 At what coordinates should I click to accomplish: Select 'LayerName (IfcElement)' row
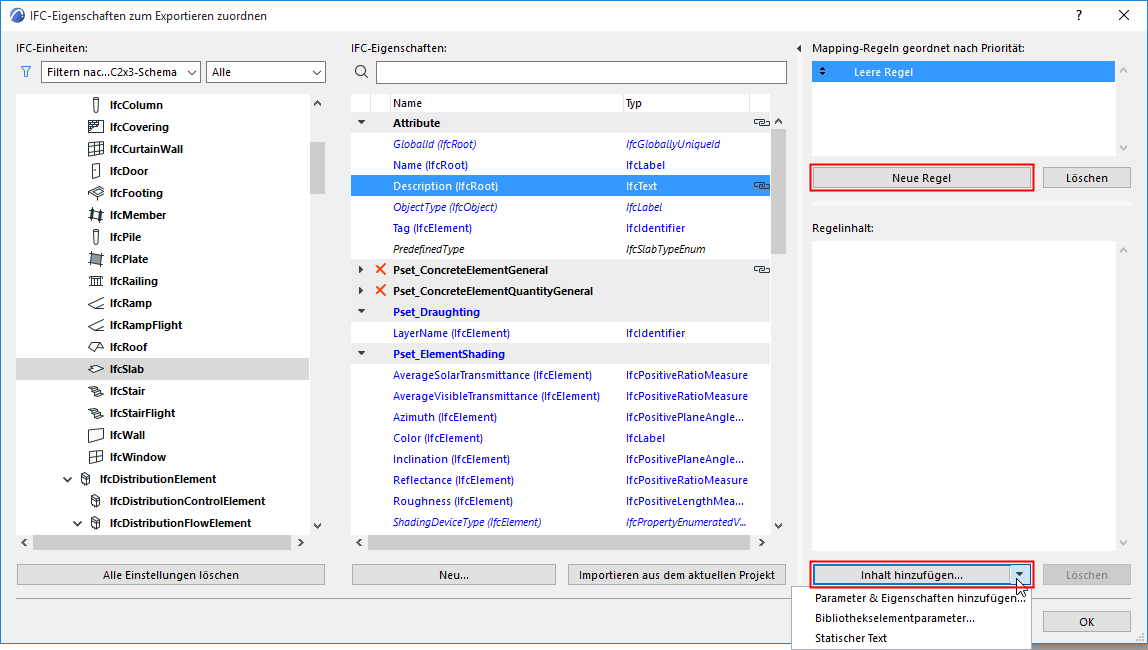click(560, 332)
